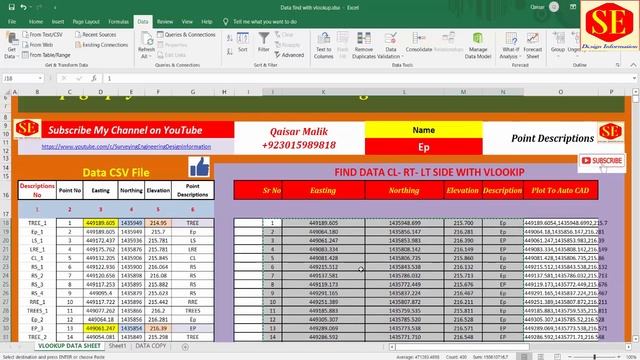Click the Normal view icon in the status bar

coord(524,357)
